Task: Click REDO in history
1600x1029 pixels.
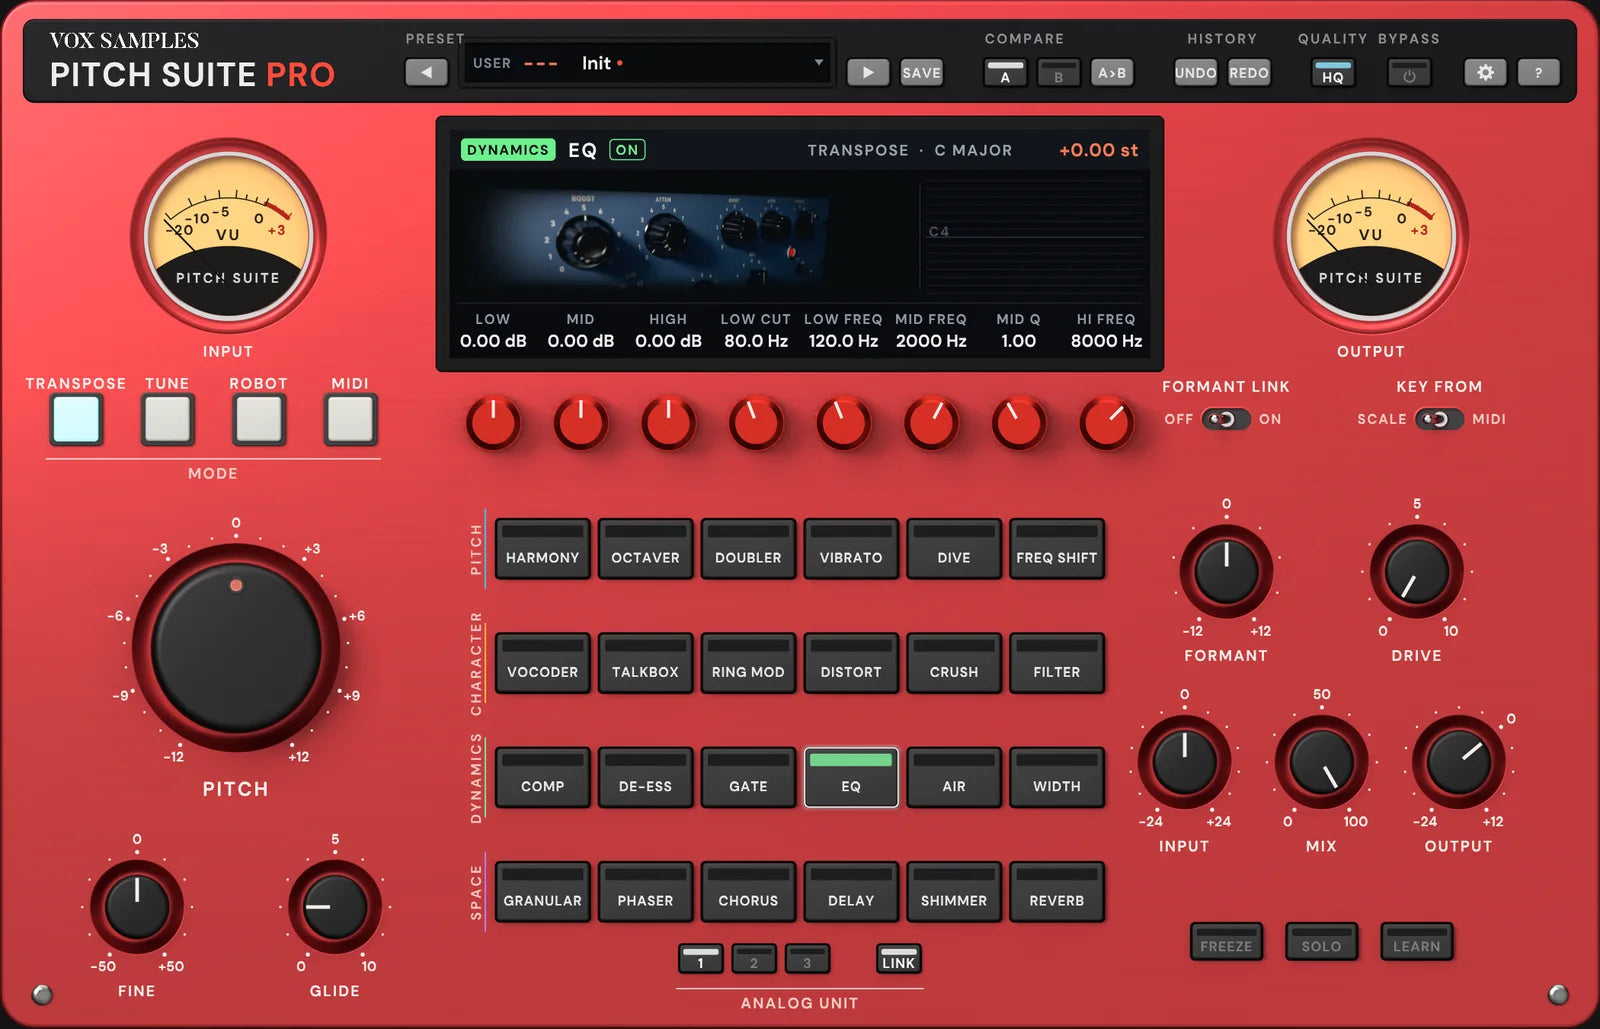Action: tap(1248, 73)
